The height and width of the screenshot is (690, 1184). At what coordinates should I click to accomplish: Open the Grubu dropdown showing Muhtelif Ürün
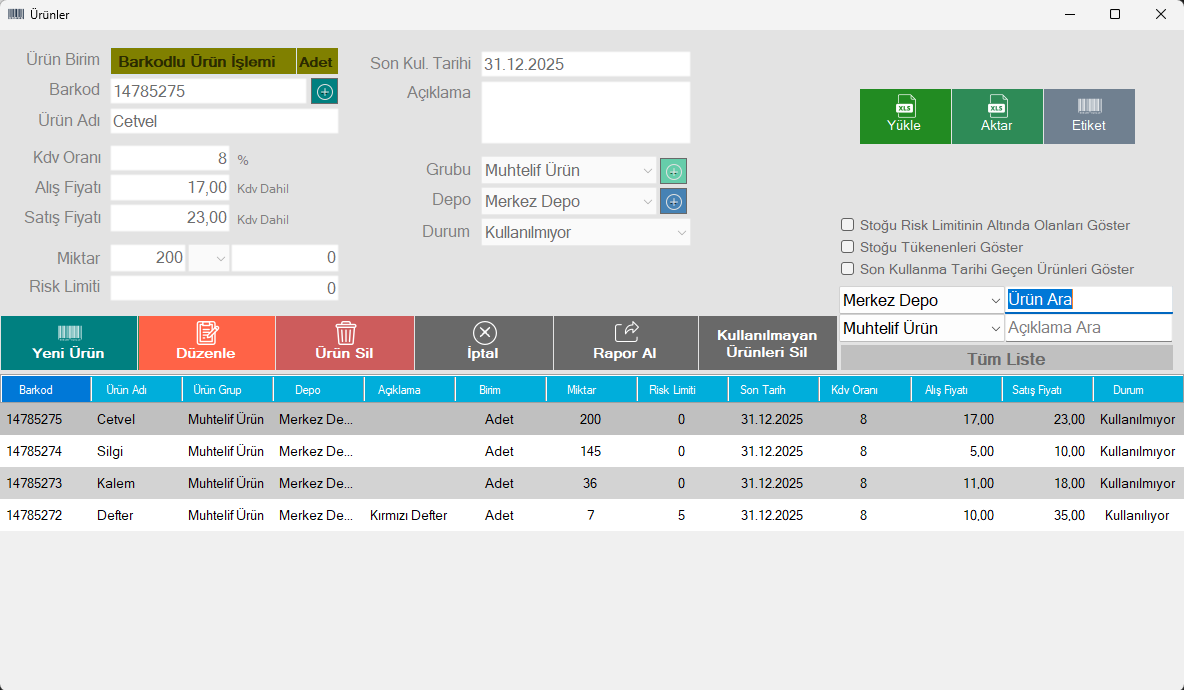[568, 171]
